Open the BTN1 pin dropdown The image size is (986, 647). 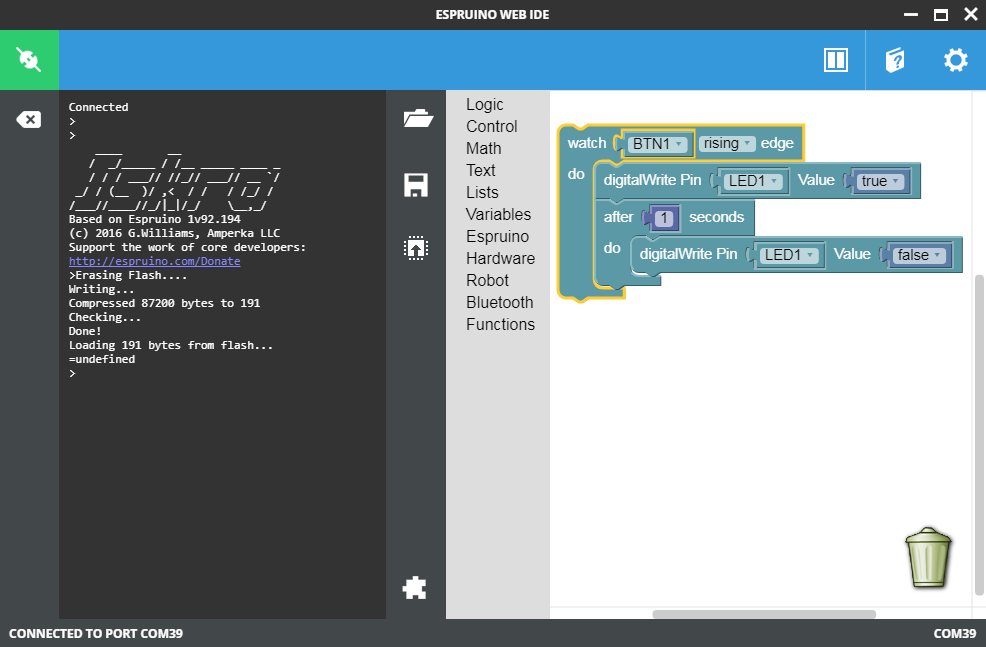click(x=656, y=143)
